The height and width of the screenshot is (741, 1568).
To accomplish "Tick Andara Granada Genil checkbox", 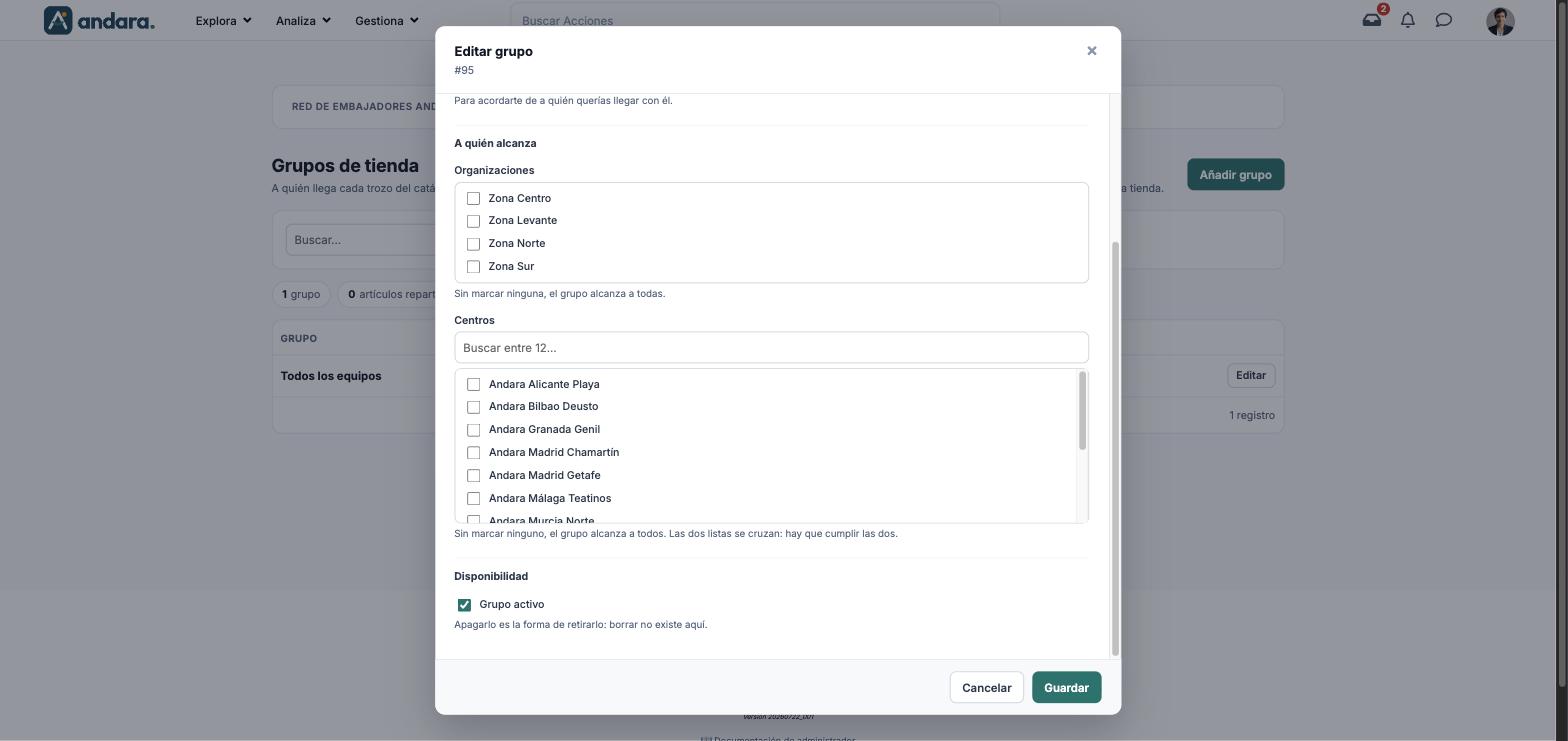I will 474,430.
